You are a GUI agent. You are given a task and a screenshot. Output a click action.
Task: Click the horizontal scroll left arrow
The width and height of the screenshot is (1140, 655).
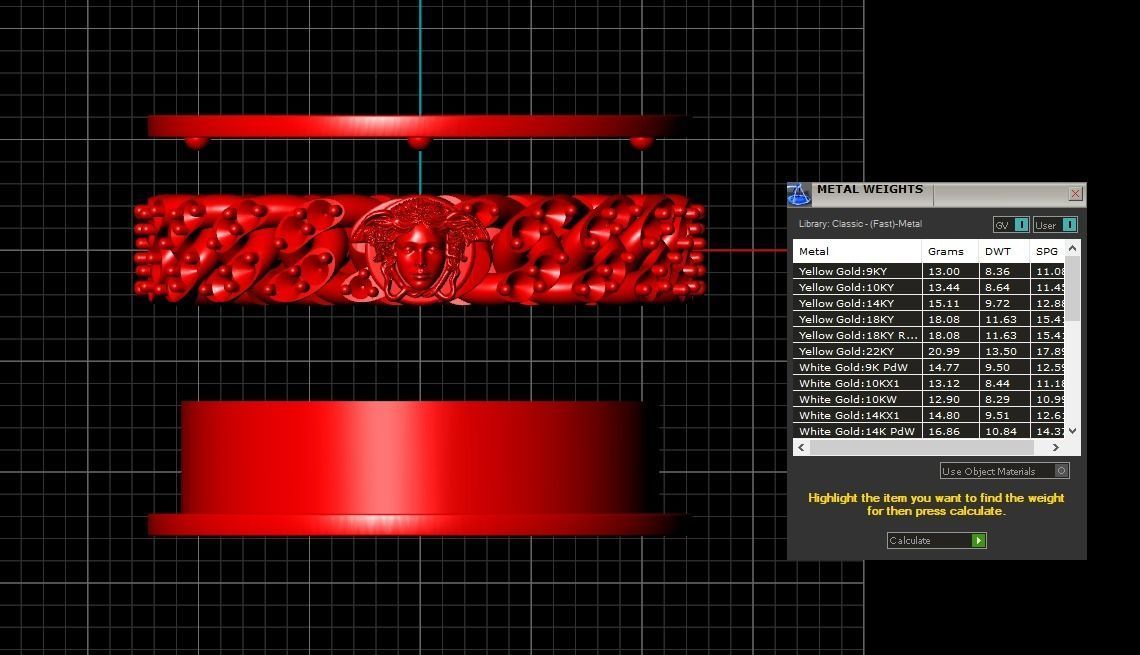(801, 448)
